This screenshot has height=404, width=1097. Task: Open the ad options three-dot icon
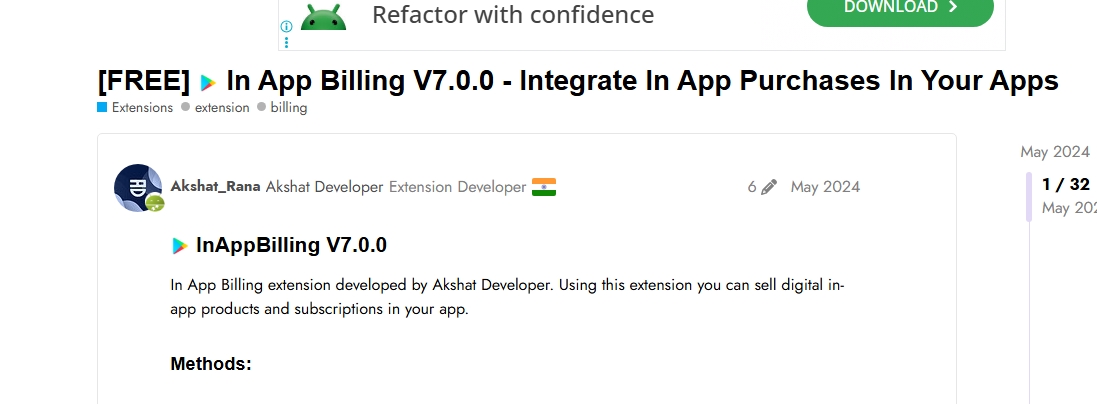[x=286, y=42]
